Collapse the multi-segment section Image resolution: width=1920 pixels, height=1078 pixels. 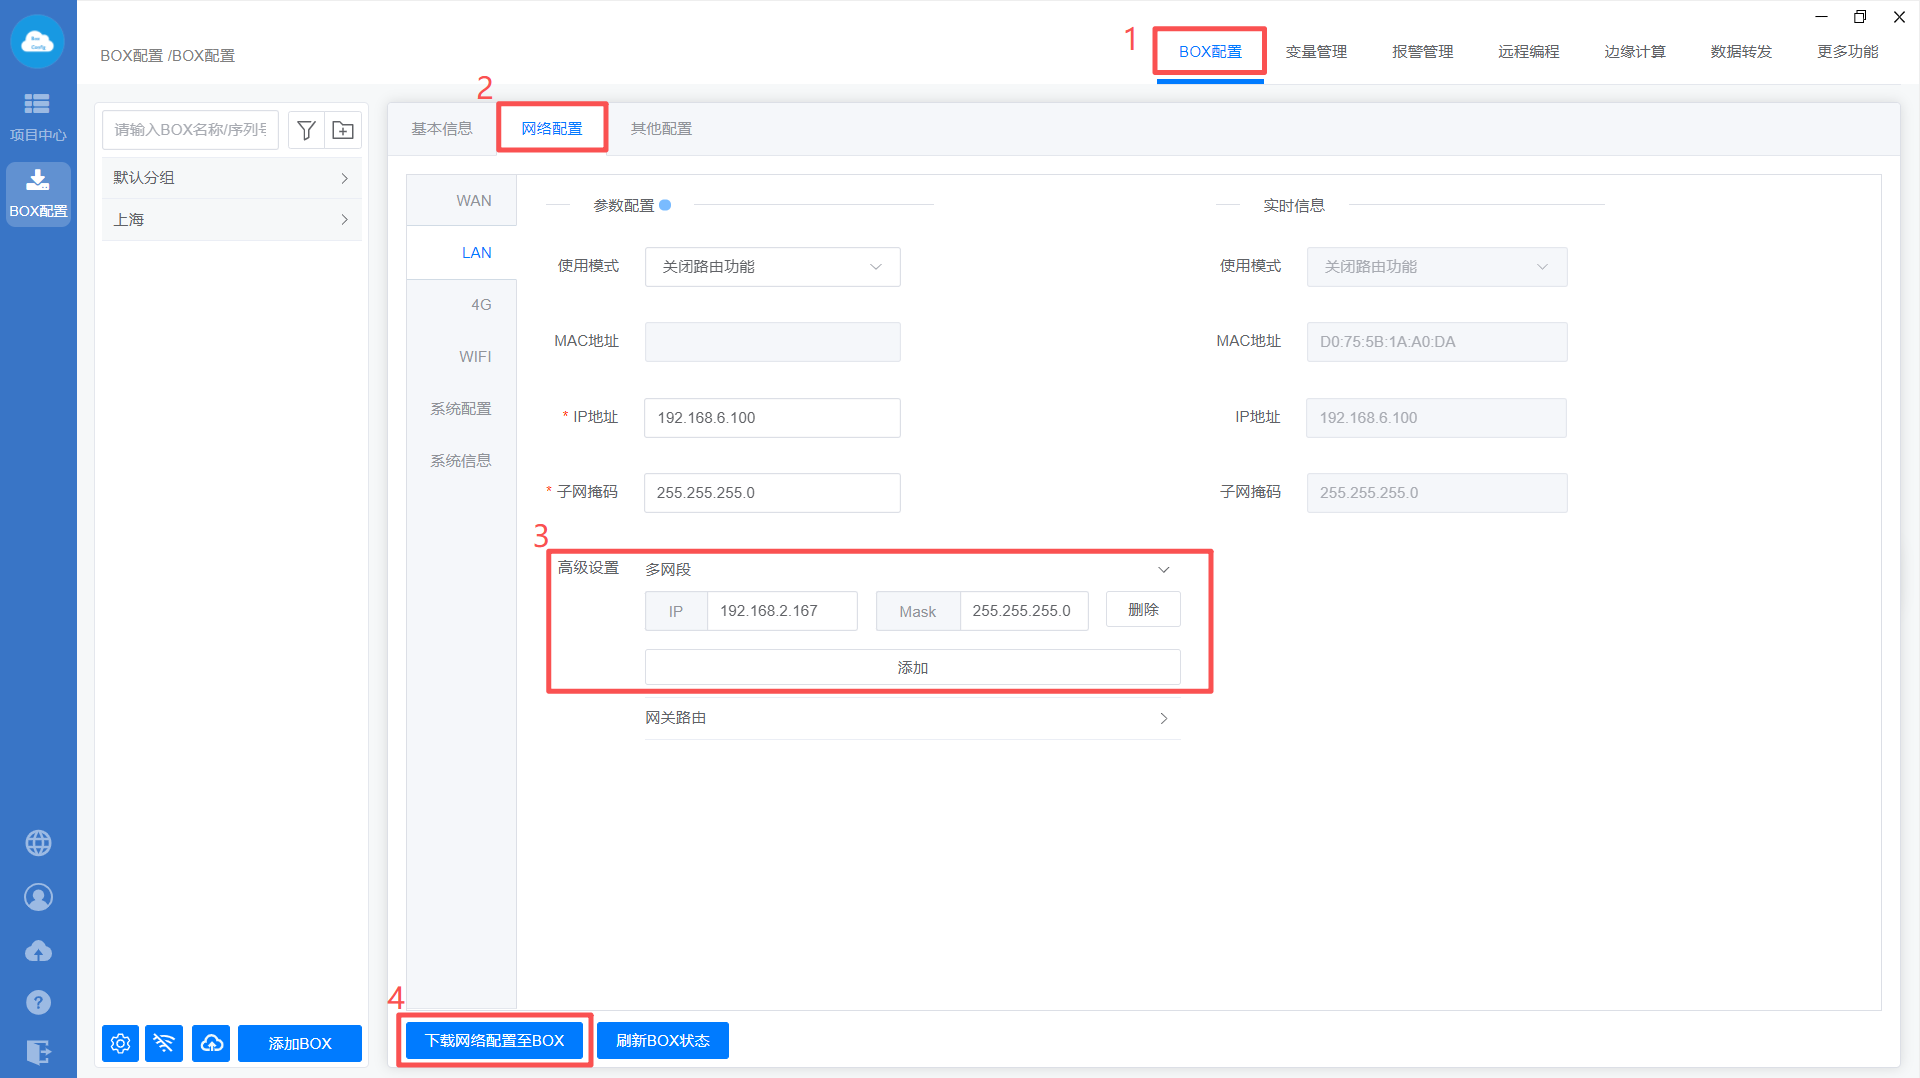(x=1163, y=569)
